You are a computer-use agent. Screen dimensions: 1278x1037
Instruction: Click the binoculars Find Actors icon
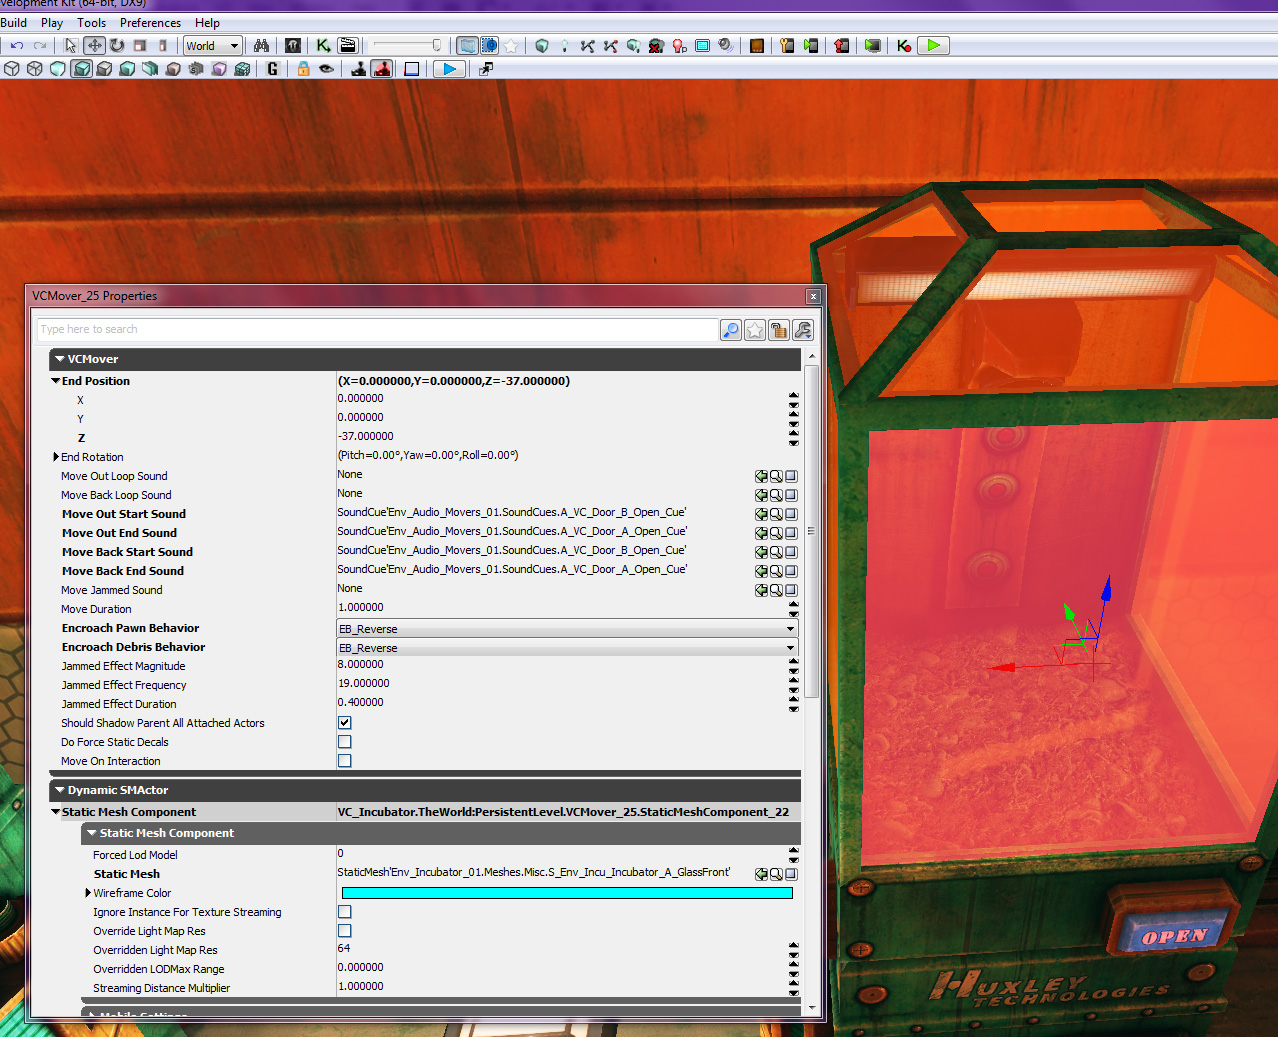point(261,45)
